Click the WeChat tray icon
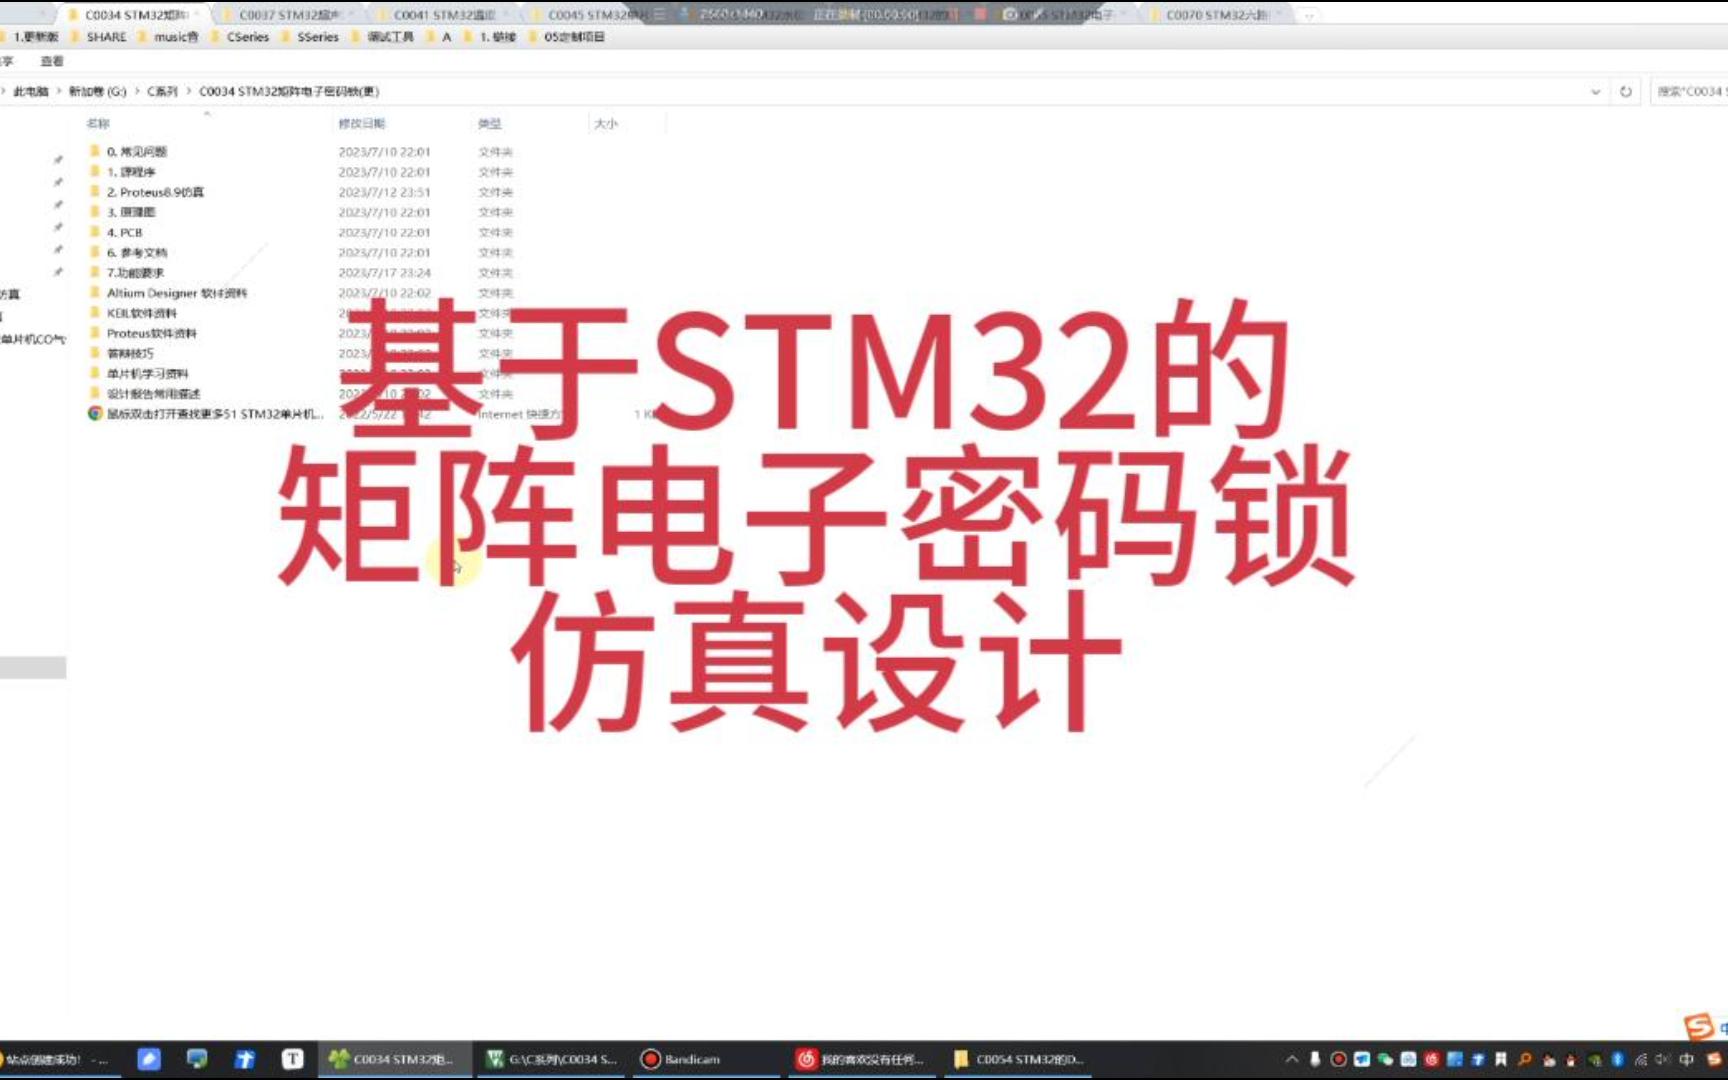 [x=1385, y=1059]
